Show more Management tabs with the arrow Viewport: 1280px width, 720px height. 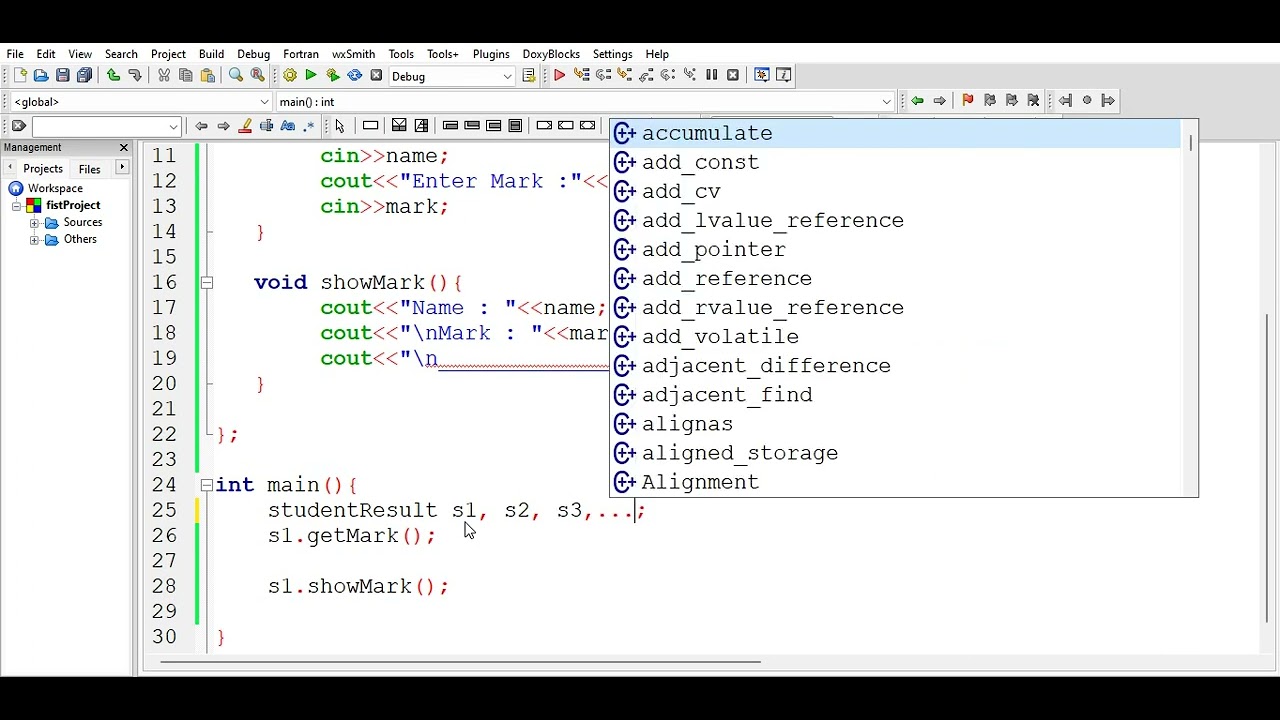pyautogui.click(x=122, y=168)
